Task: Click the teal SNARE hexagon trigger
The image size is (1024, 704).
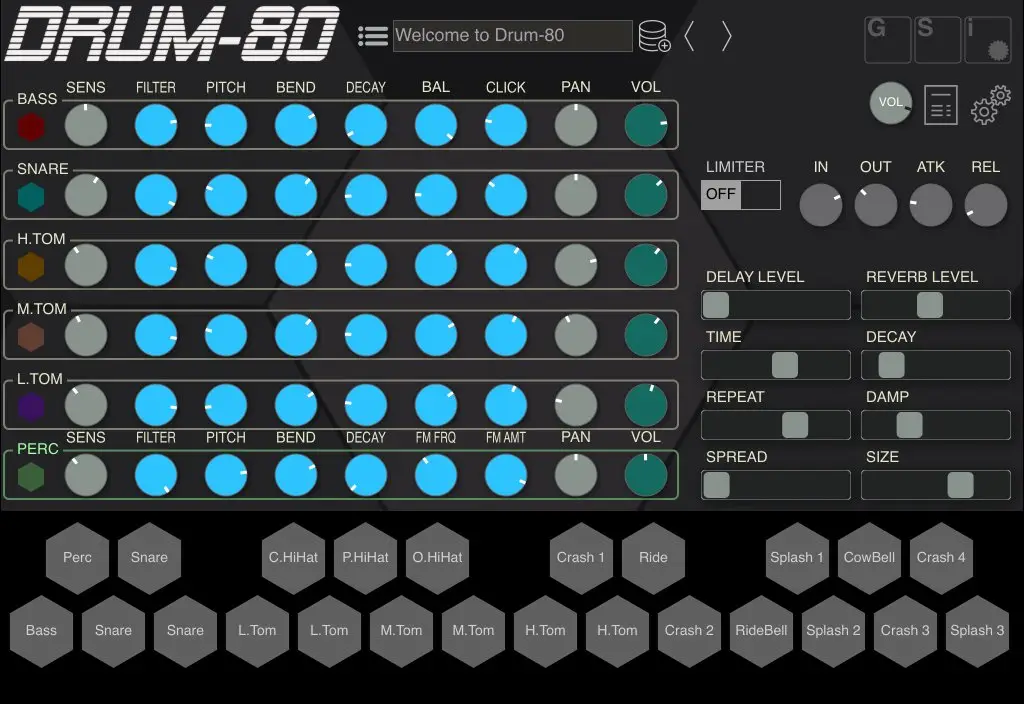Action: (x=31, y=197)
